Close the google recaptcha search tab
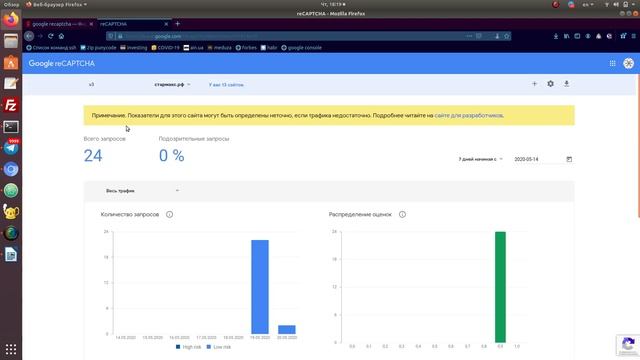The image size is (640, 360). (91, 24)
